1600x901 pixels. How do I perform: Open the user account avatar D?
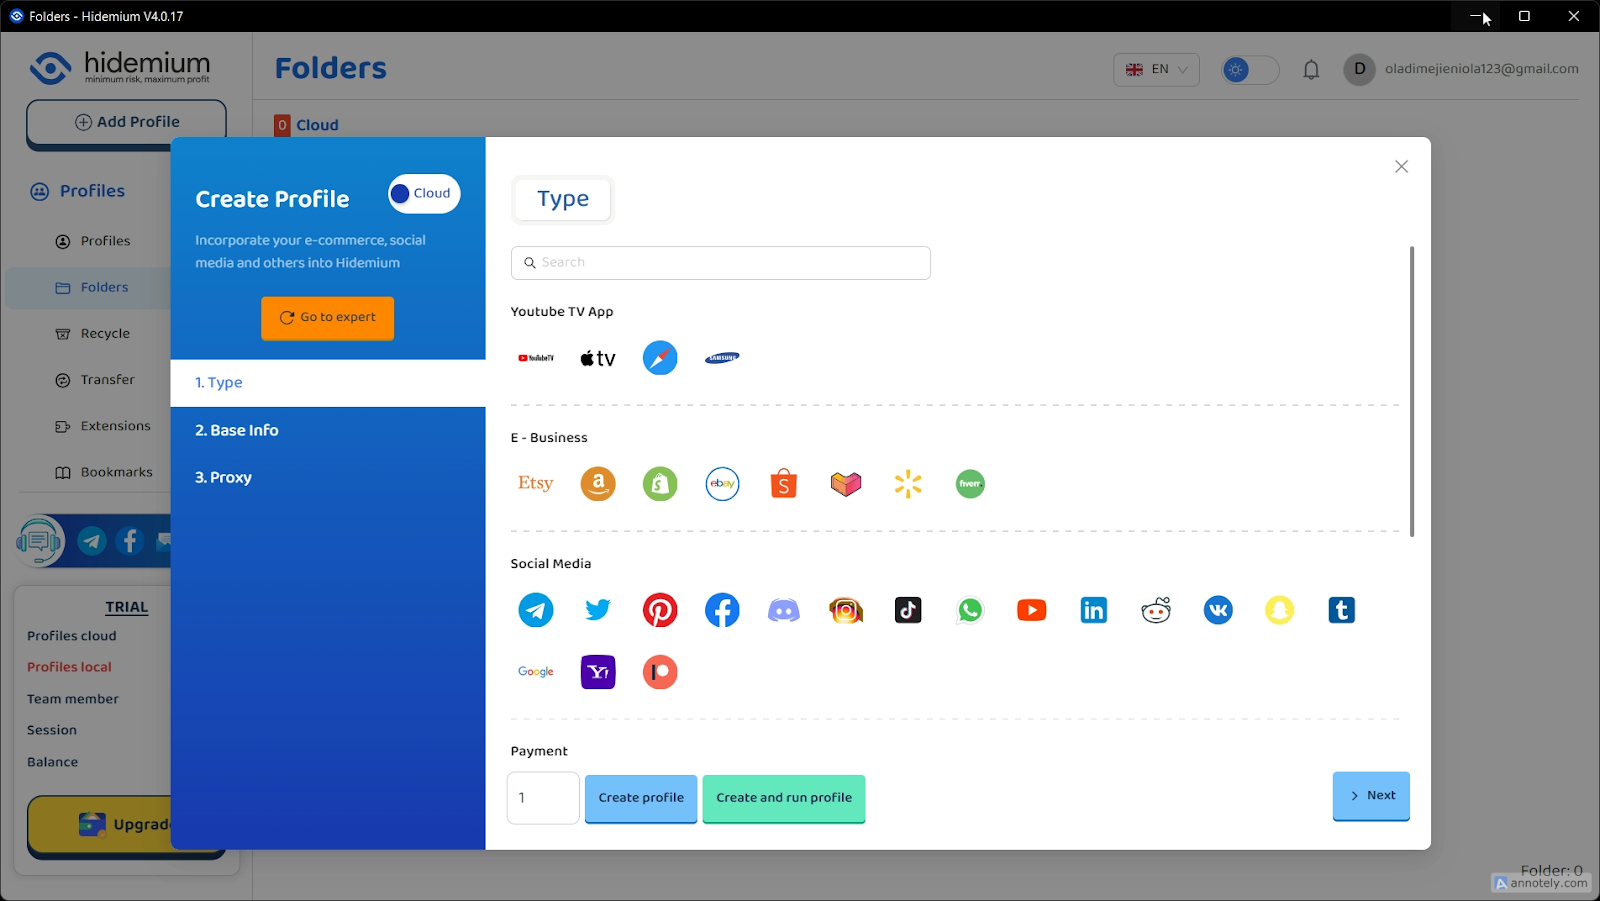pyautogui.click(x=1359, y=69)
